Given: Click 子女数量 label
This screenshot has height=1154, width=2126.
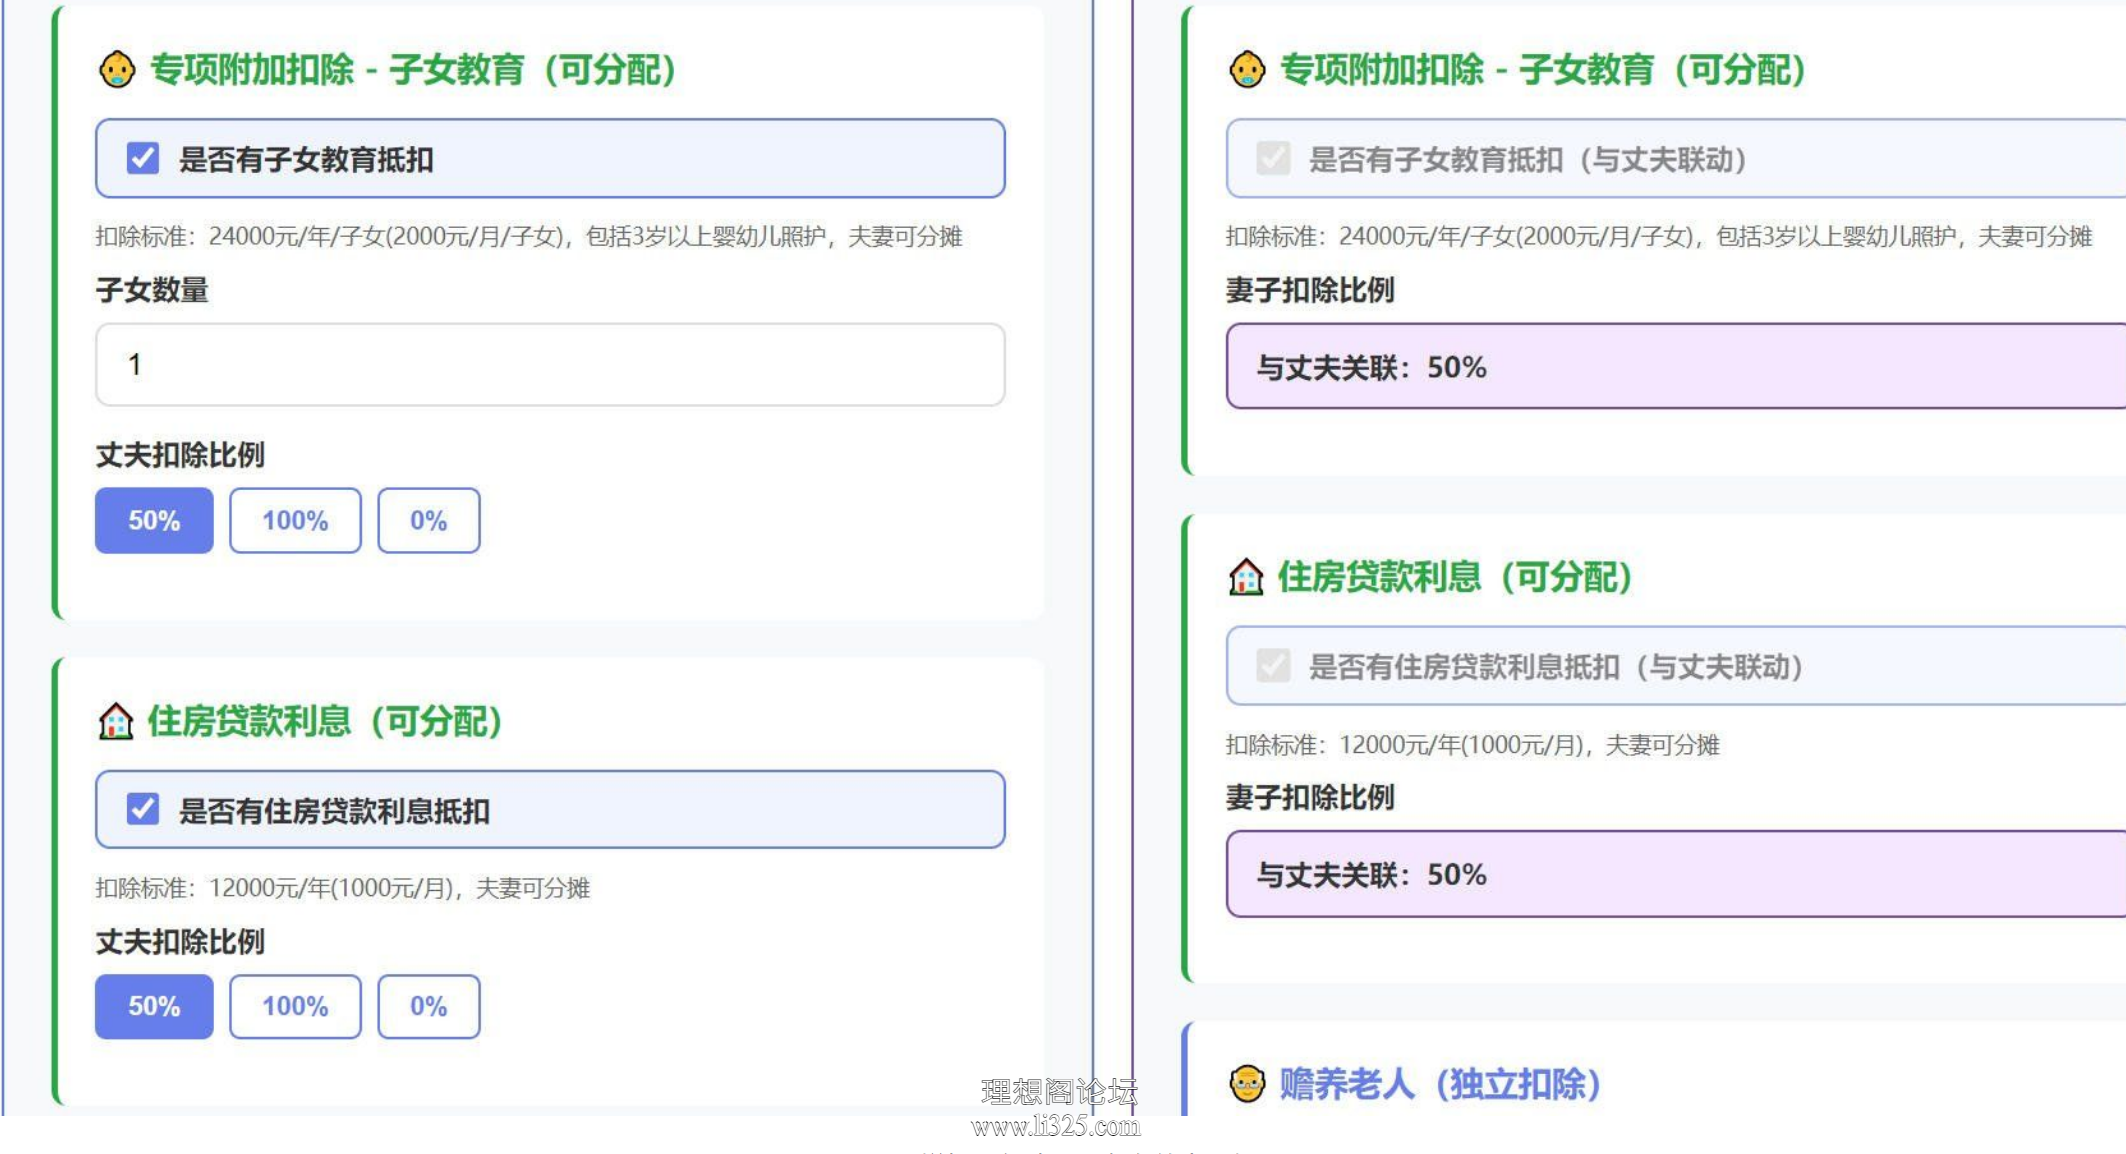Looking at the screenshot, I should 152,290.
